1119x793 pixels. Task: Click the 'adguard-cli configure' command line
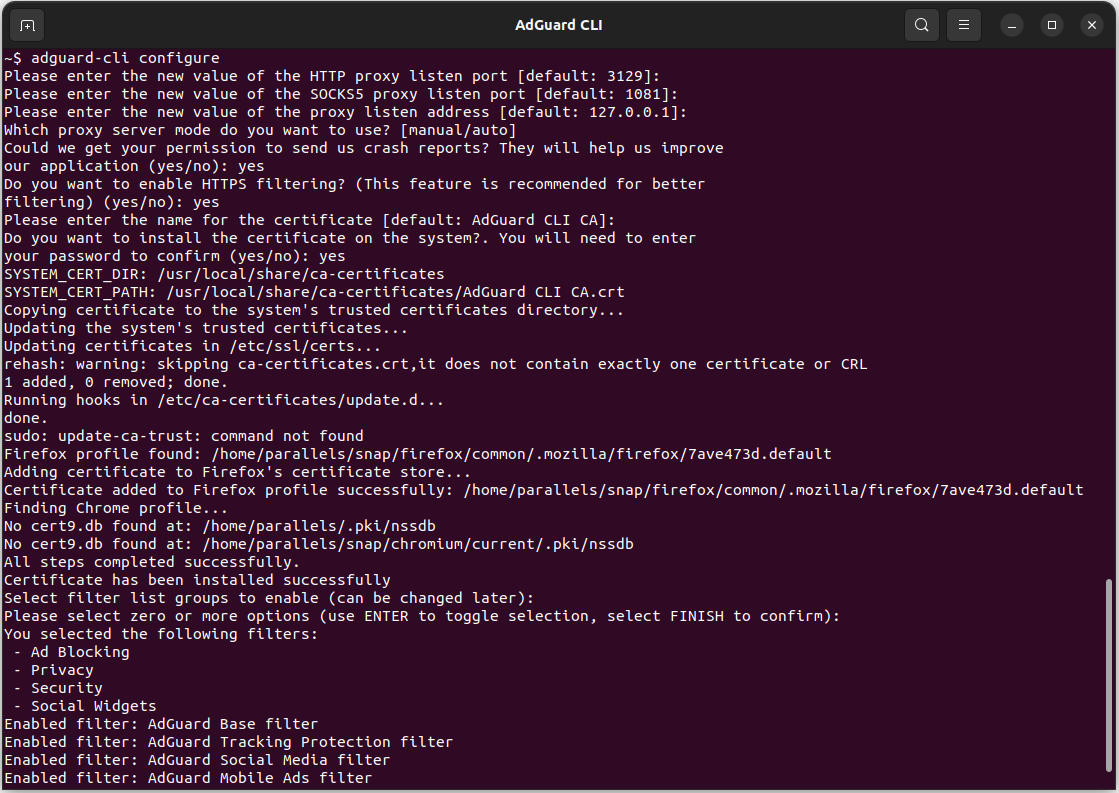point(112,58)
